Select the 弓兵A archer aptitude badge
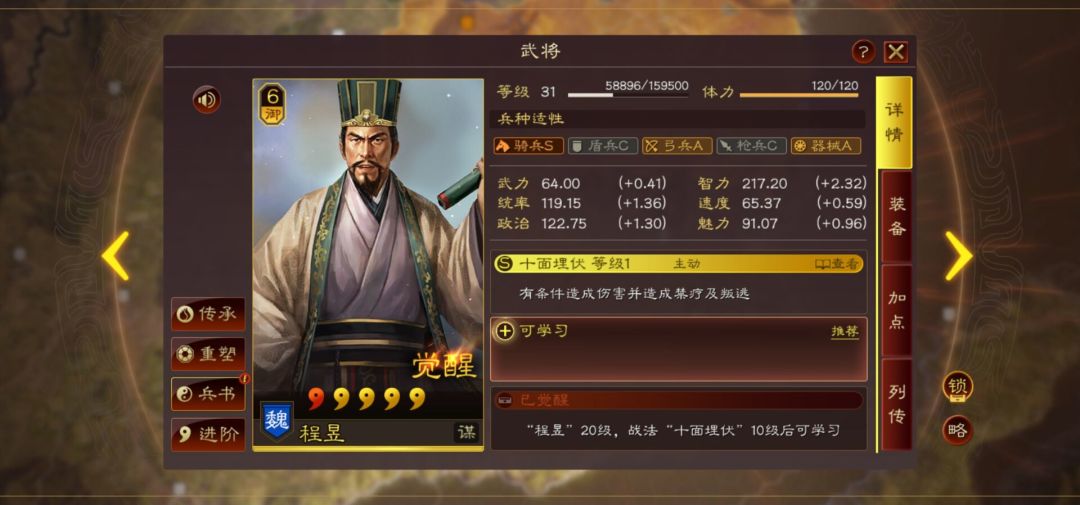 pyautogui.click(x=677, y=146)
